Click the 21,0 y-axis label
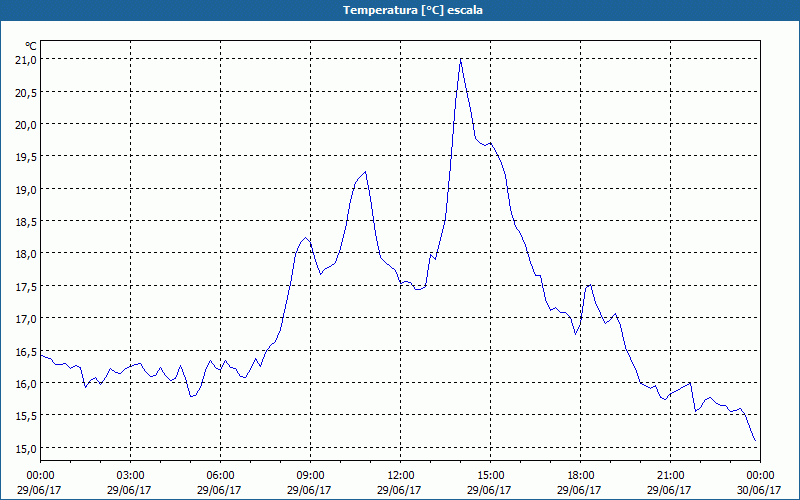Screen dimensions: 800x500 click(26, 60)
